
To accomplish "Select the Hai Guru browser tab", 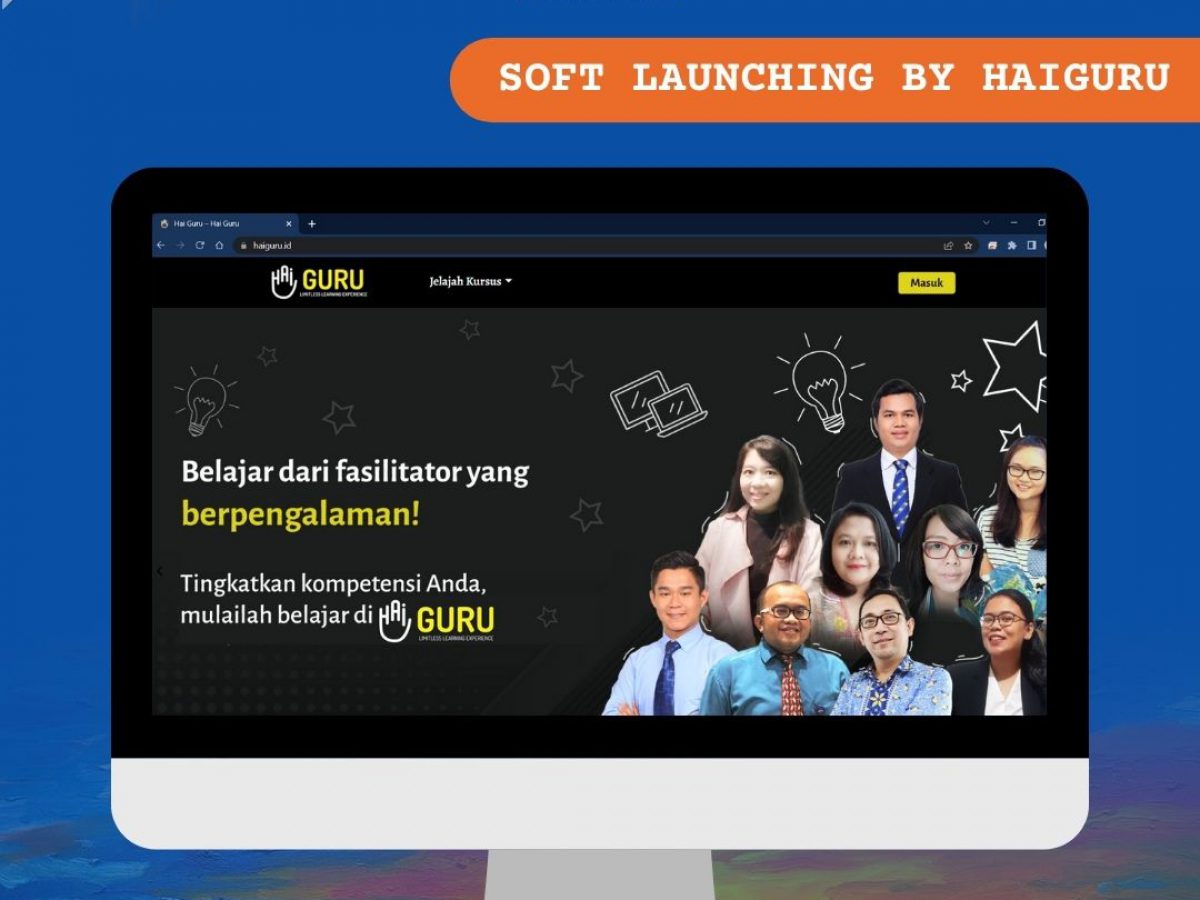I will (226, 224).
